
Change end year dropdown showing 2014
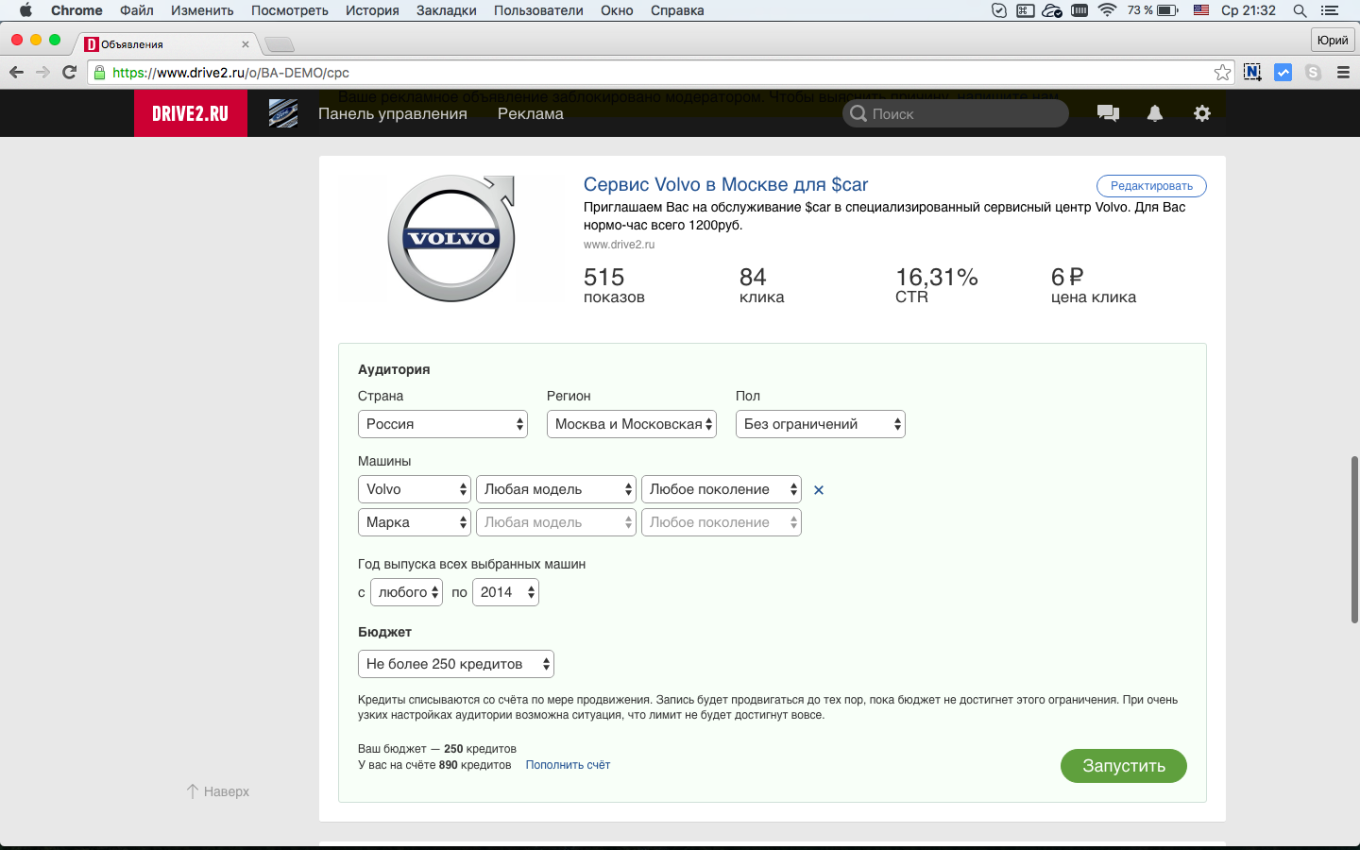(x=505, y=592)
